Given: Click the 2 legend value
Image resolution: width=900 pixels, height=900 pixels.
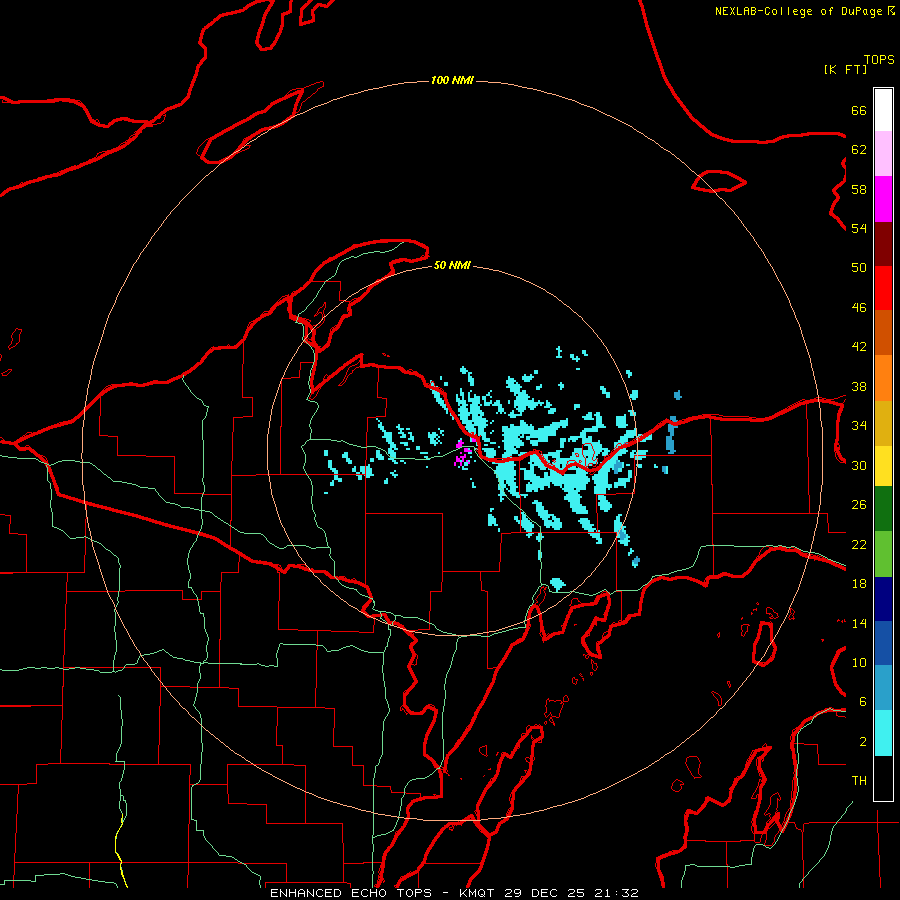Looking at the screenshot, I should (863, 742).
